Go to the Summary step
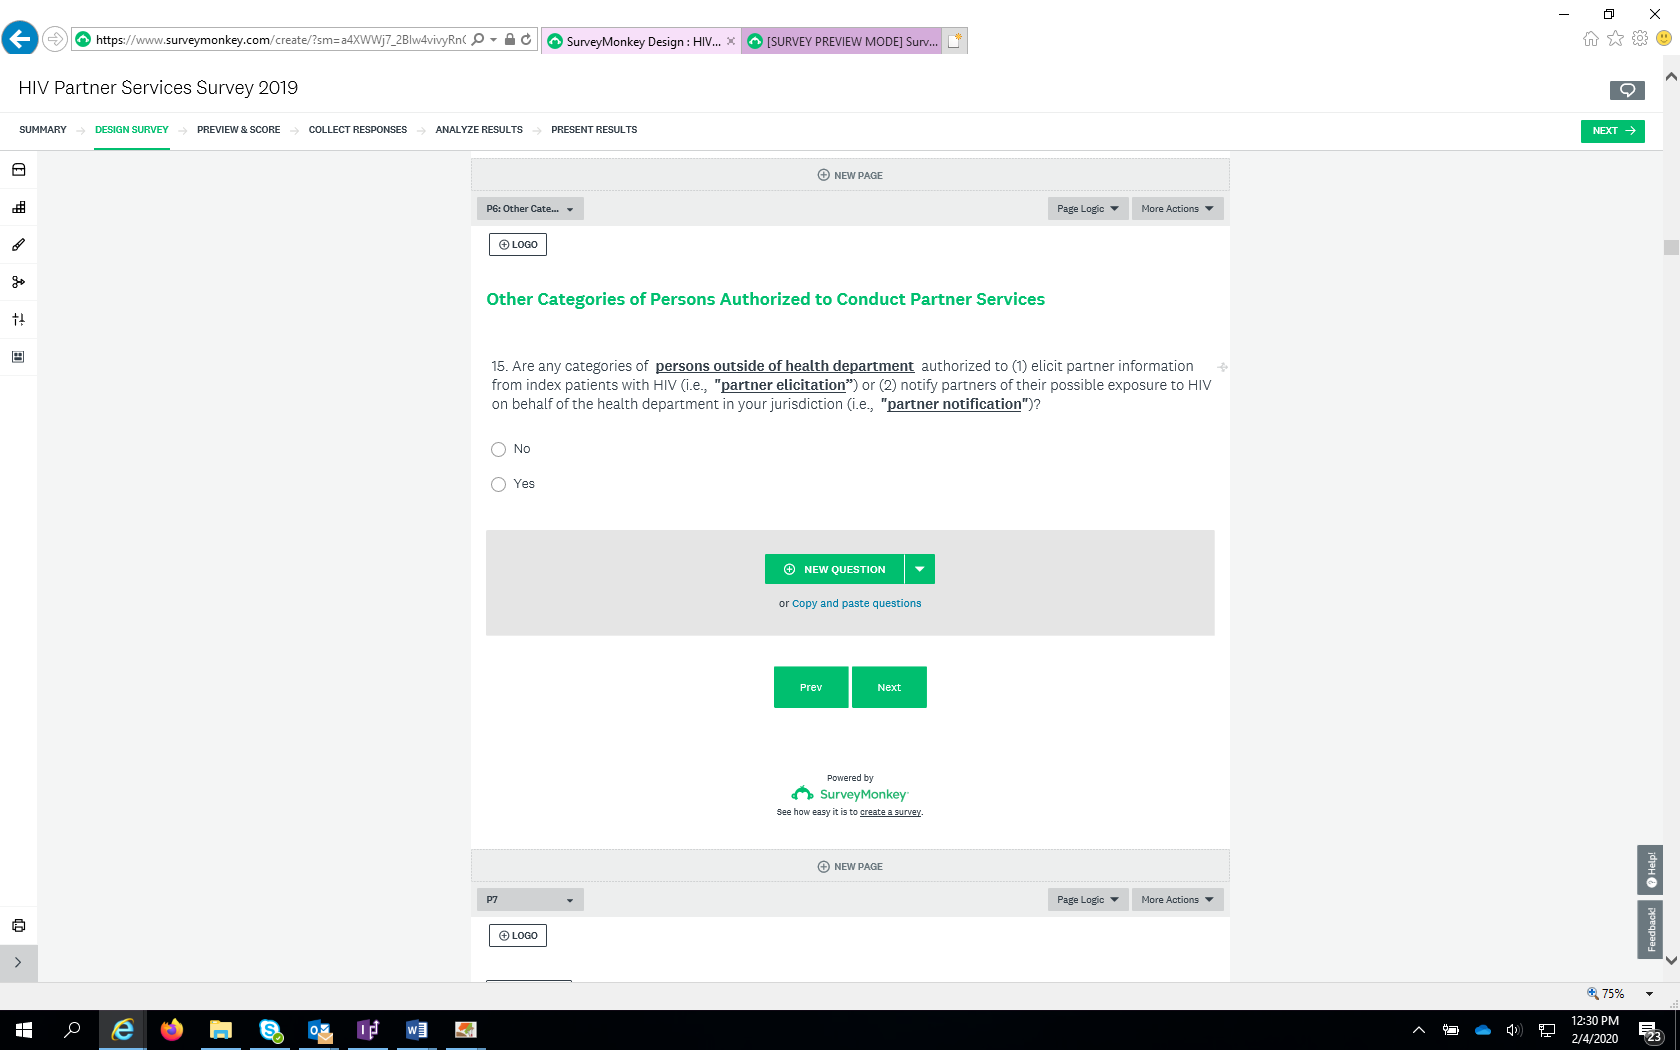1680x1050 pixels. point(43,130)
